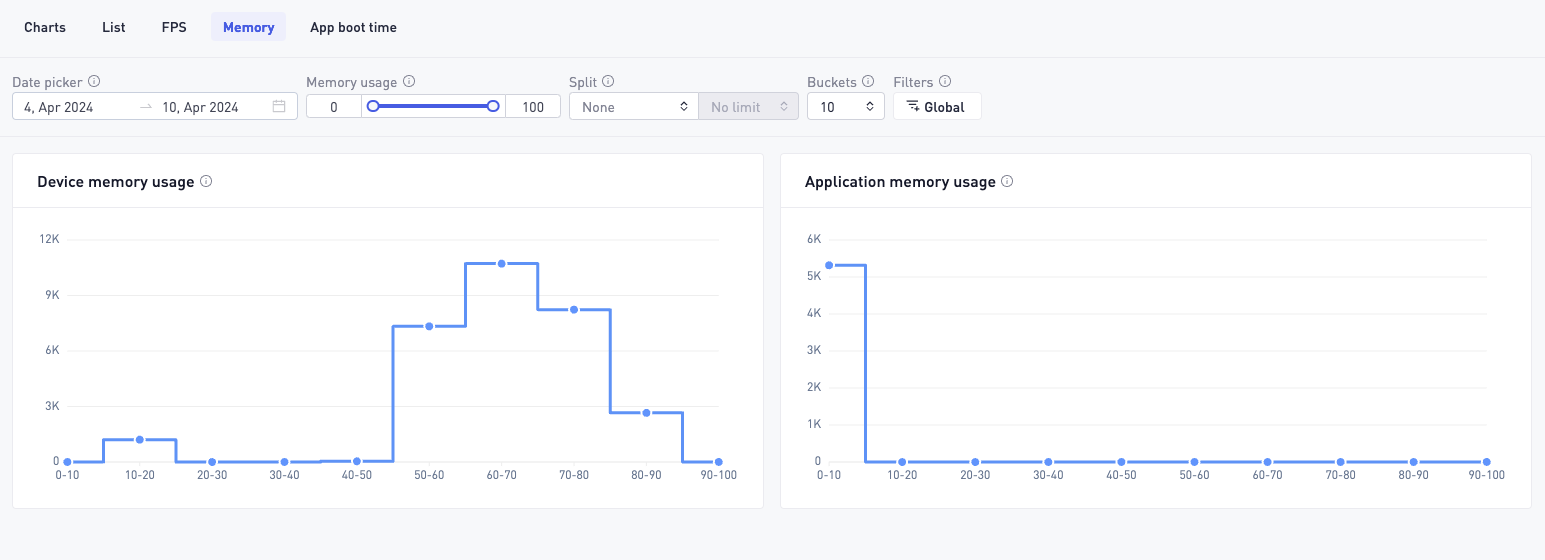Click the 6K axis label in Application chart
The height and width of the screenshot is (560, 1545).
tap(814, 239)
